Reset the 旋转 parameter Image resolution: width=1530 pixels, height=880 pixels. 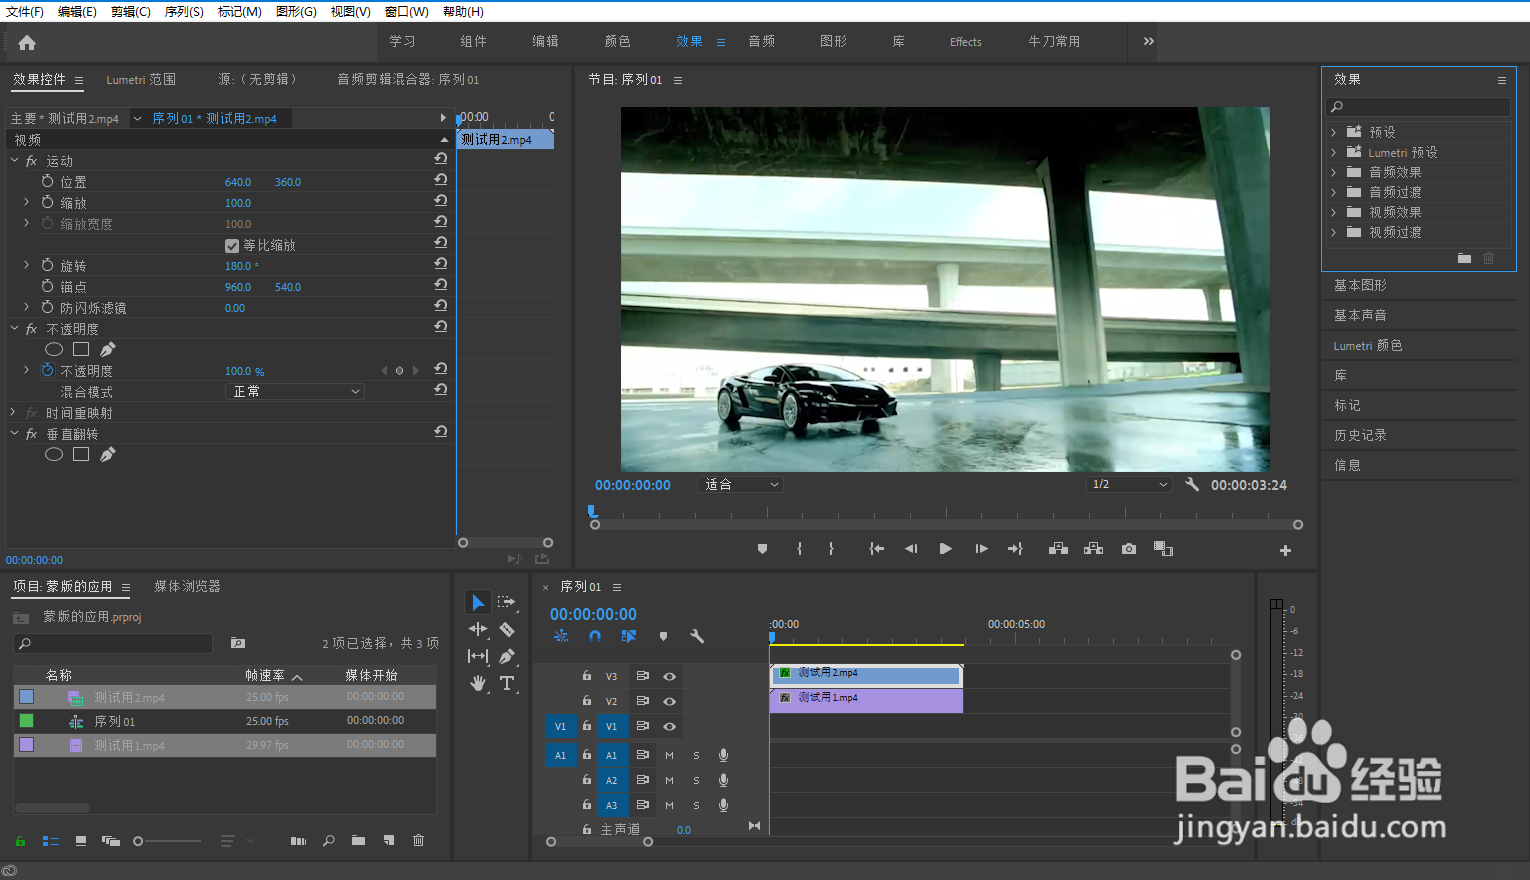[440, 264]
